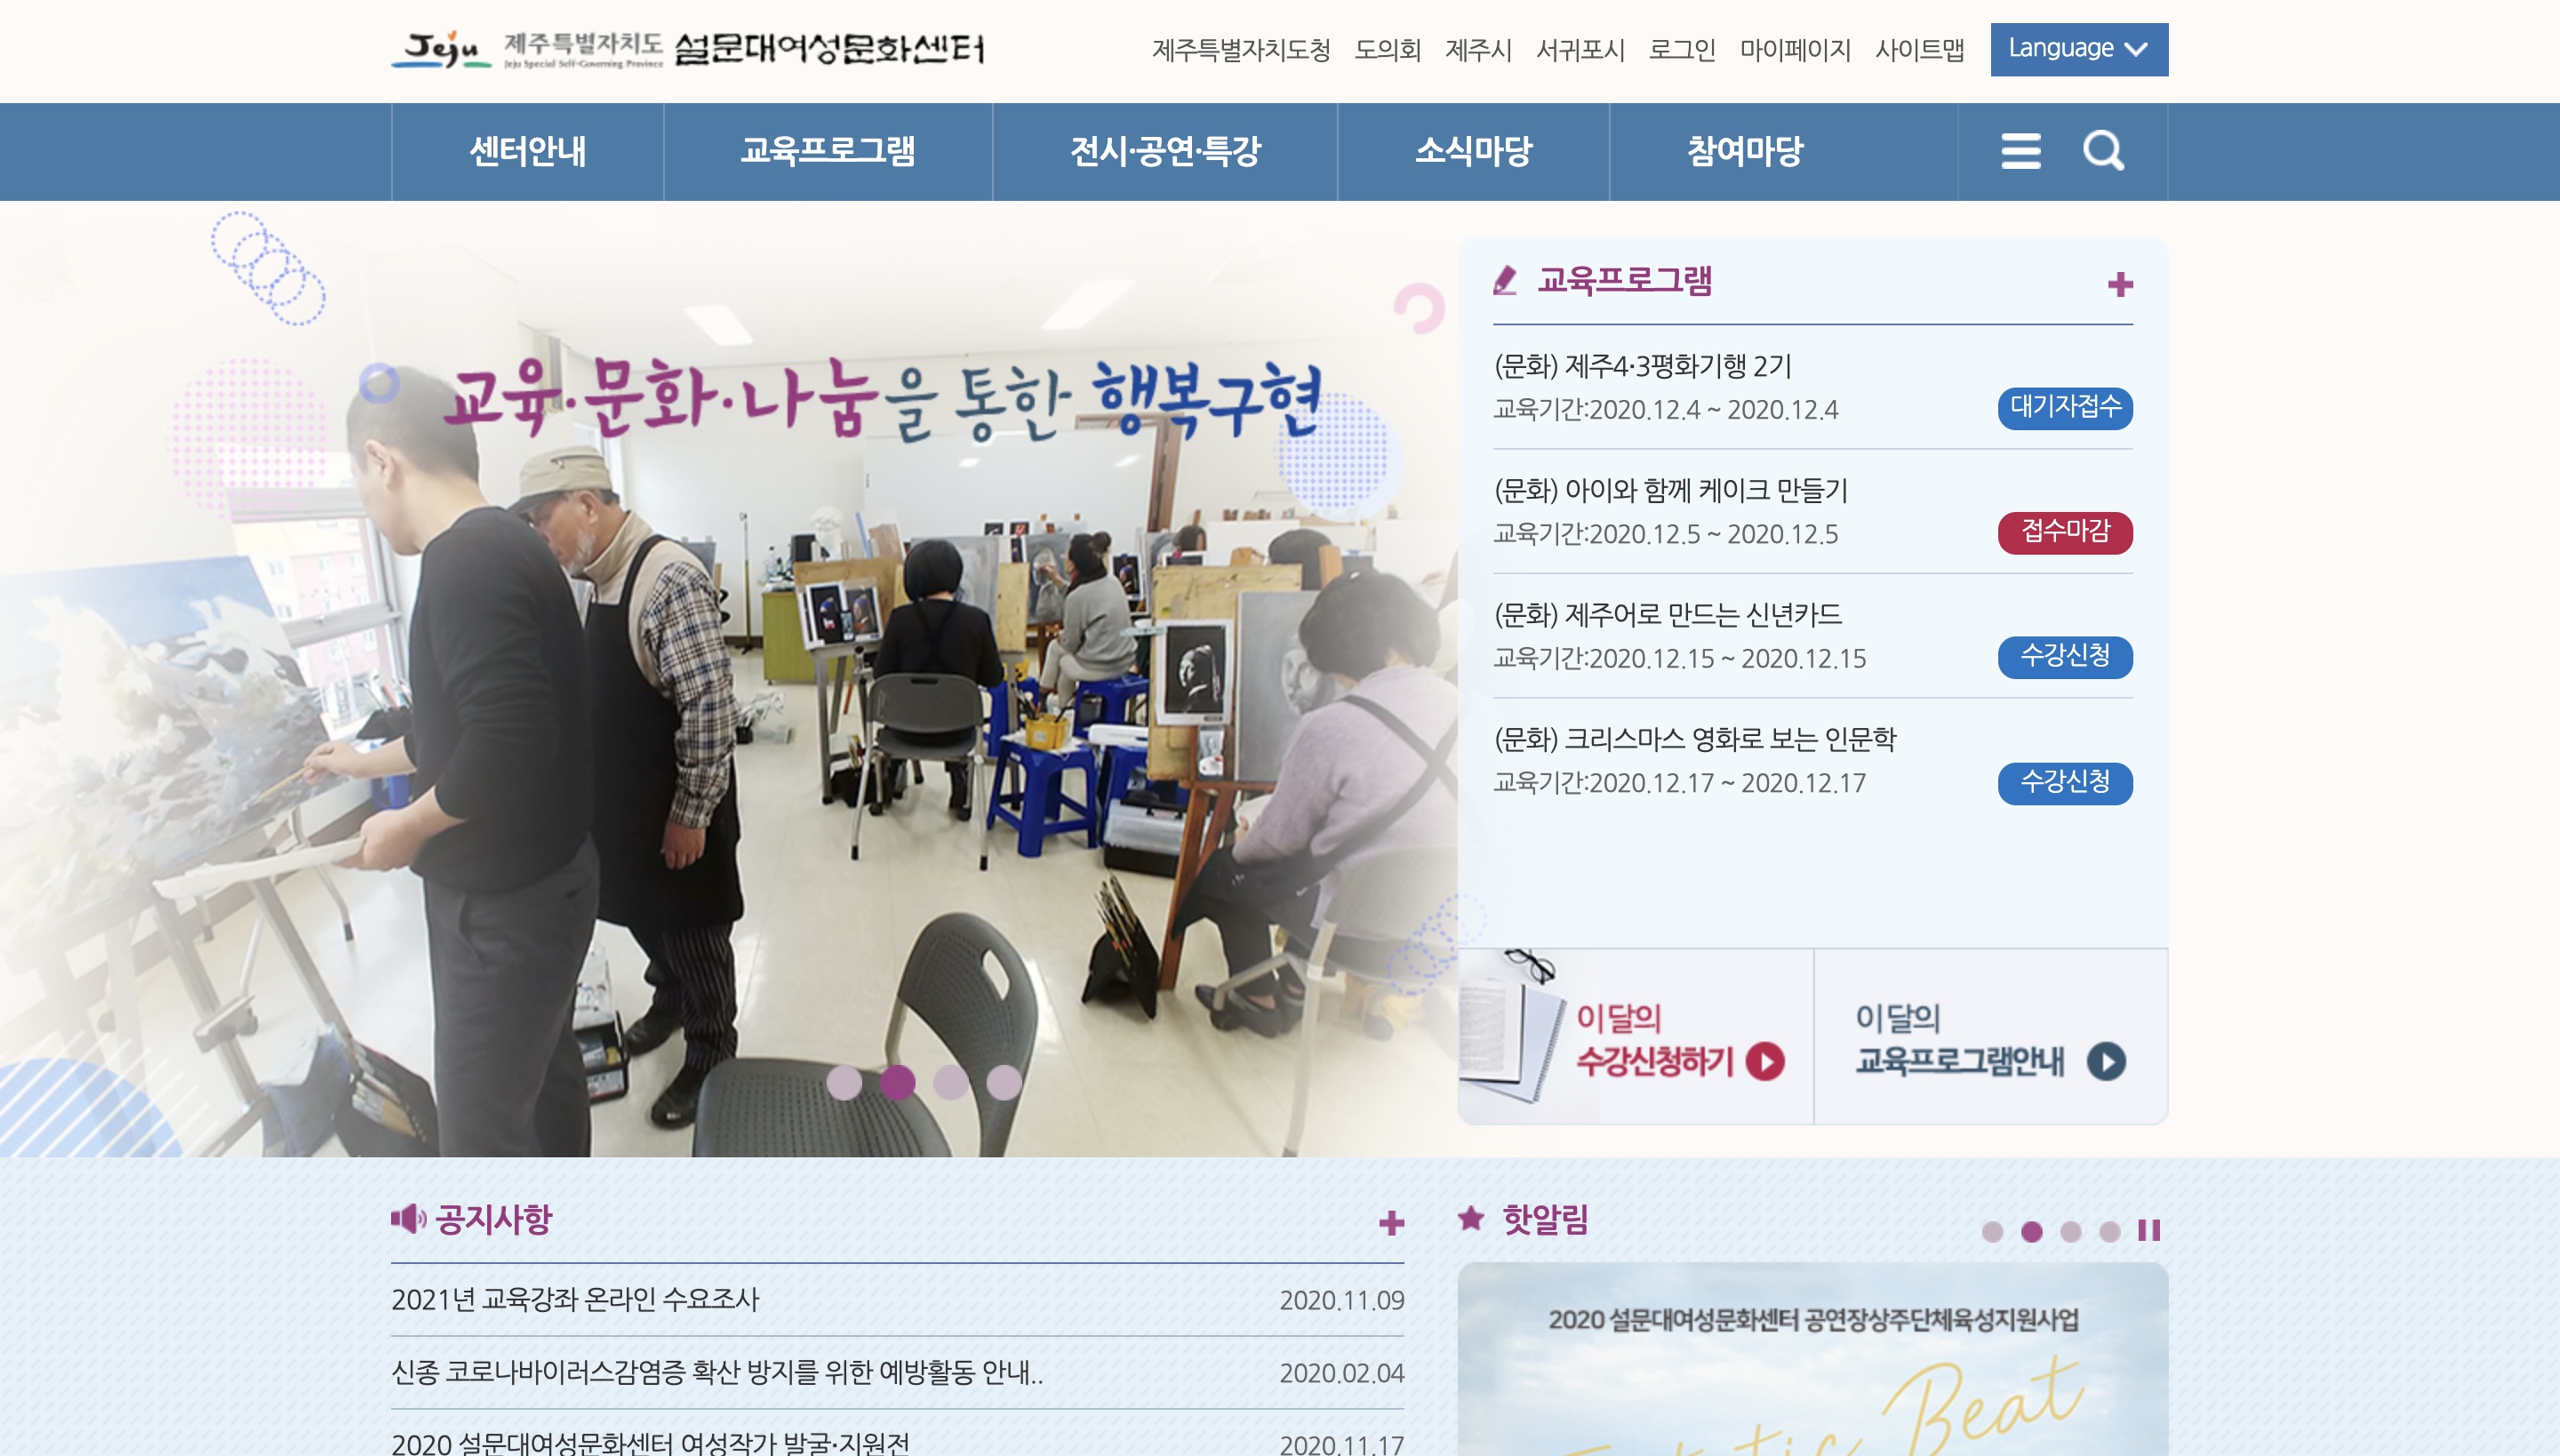Select the first main banner slide dot
The image size is (2560, 1456).
coord(844,1082)
